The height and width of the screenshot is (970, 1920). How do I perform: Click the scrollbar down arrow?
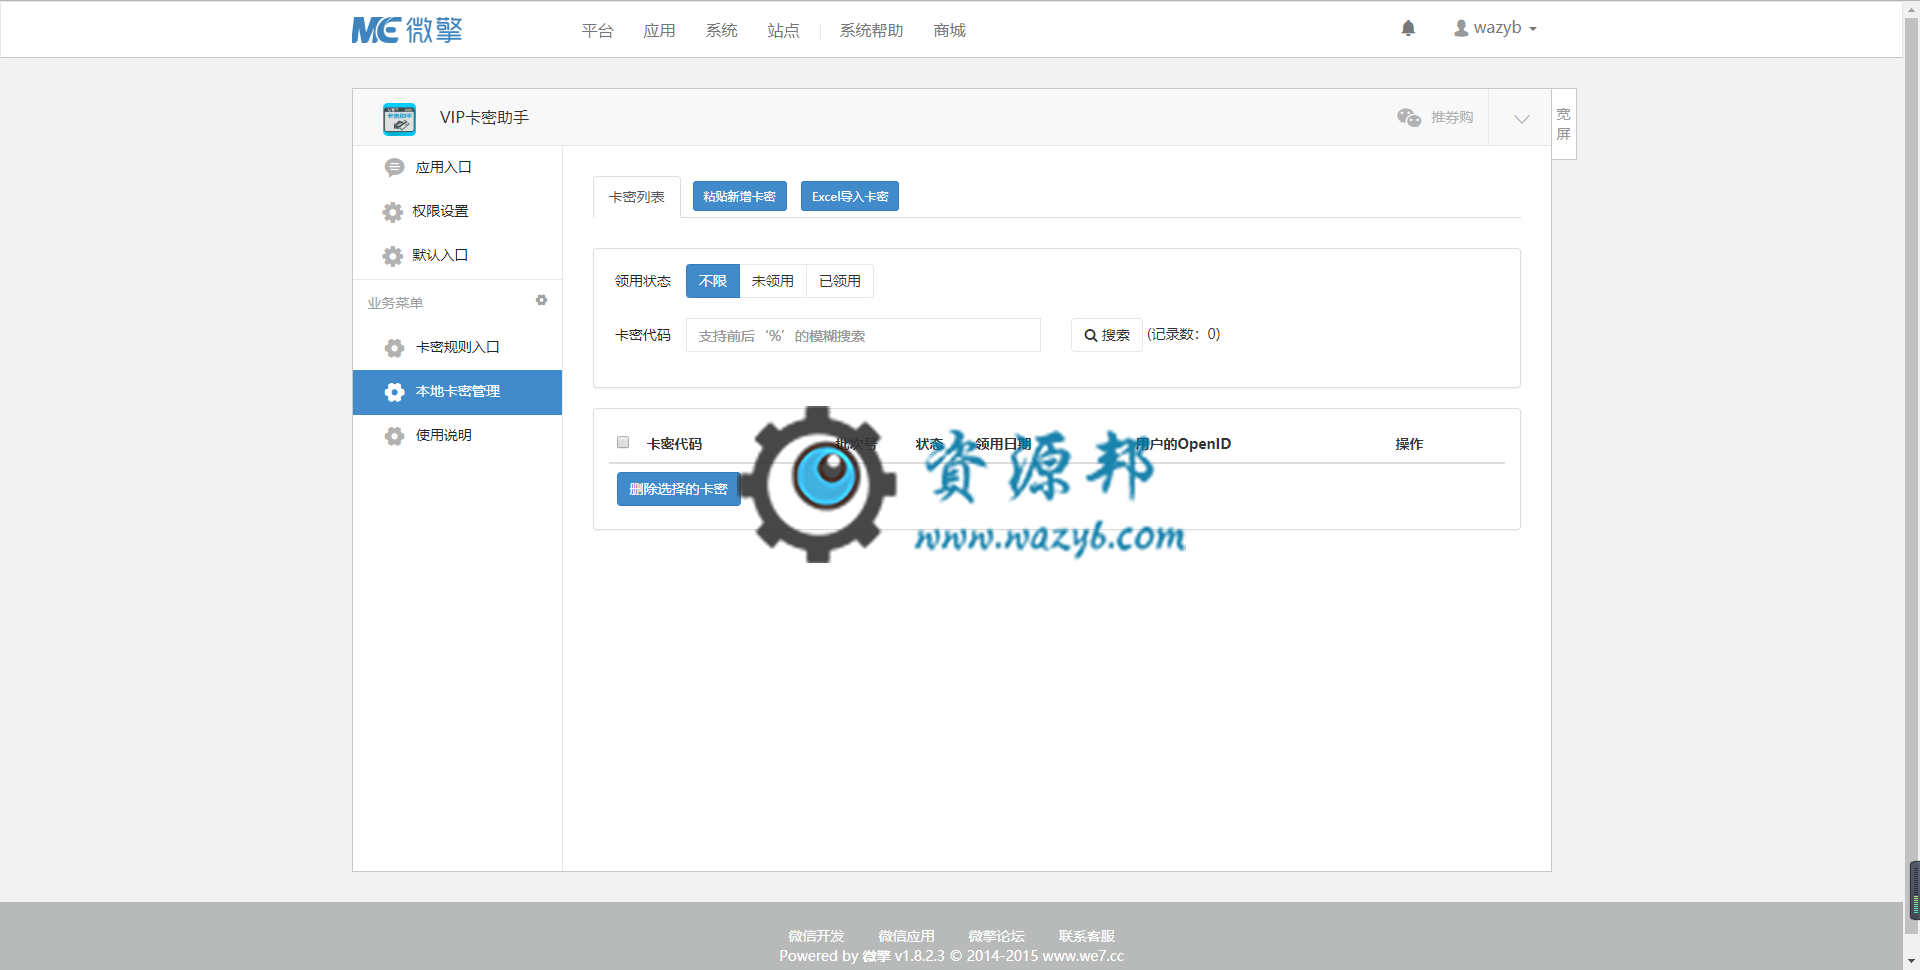click(1911, 962)
